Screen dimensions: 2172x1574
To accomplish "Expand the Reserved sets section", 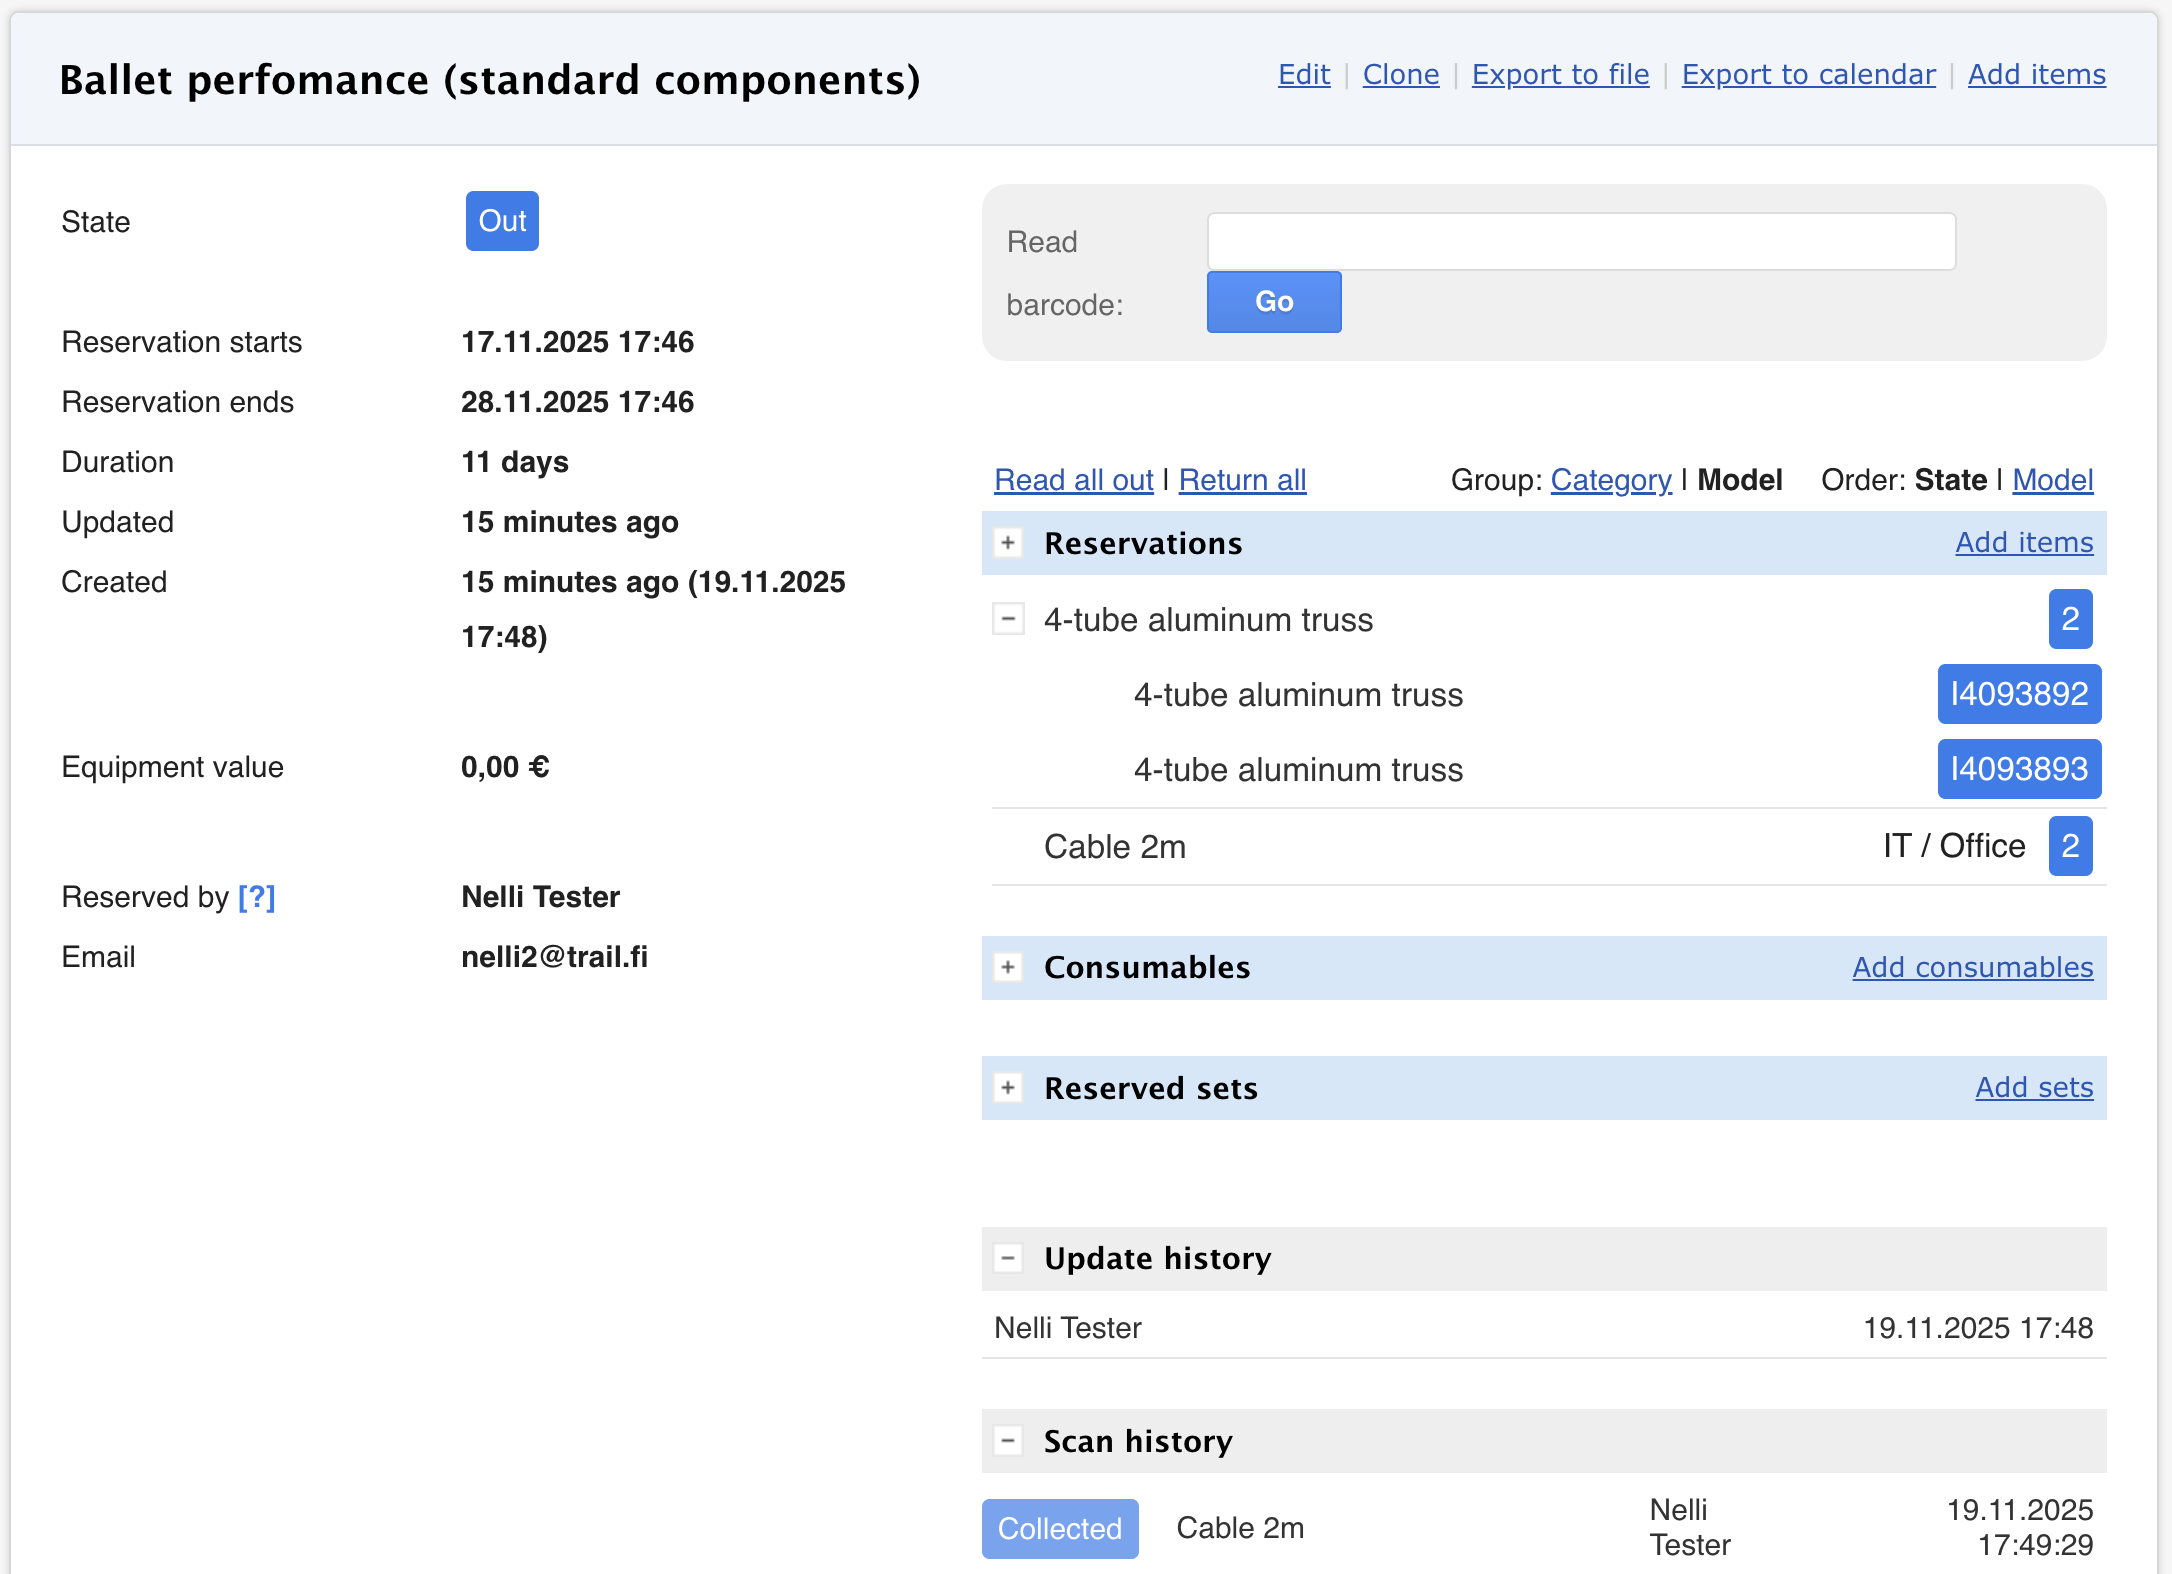I will coord(1008,1088).
